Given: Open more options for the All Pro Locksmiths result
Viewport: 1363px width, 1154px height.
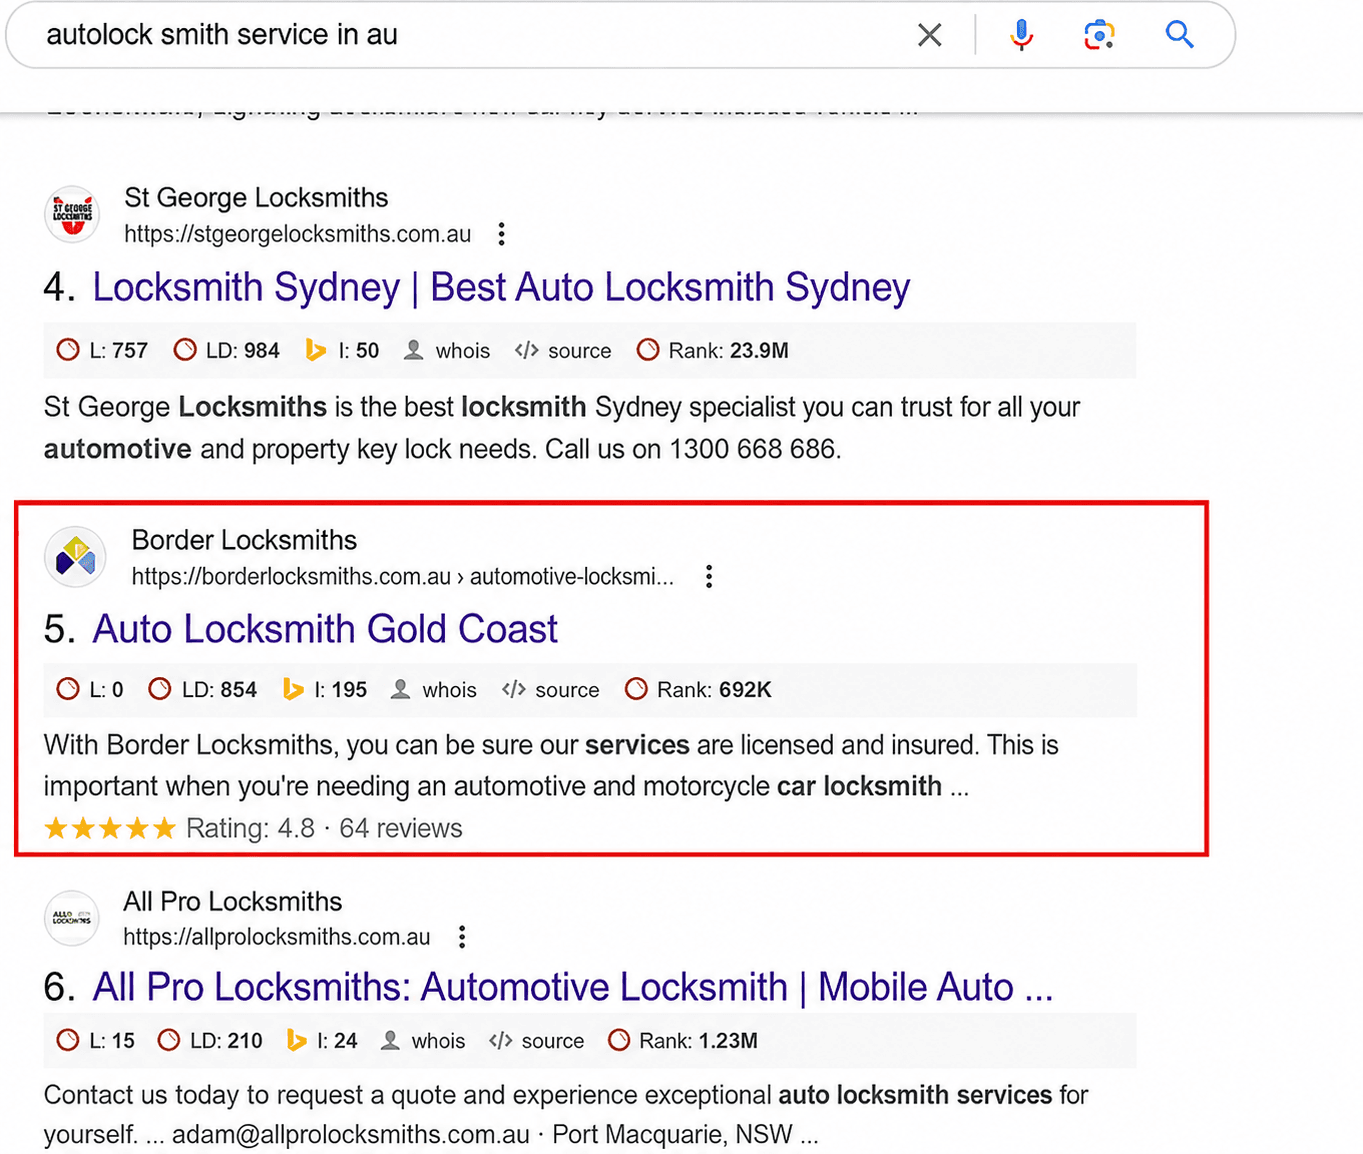Looking at the screenshot, I should 462,937.
